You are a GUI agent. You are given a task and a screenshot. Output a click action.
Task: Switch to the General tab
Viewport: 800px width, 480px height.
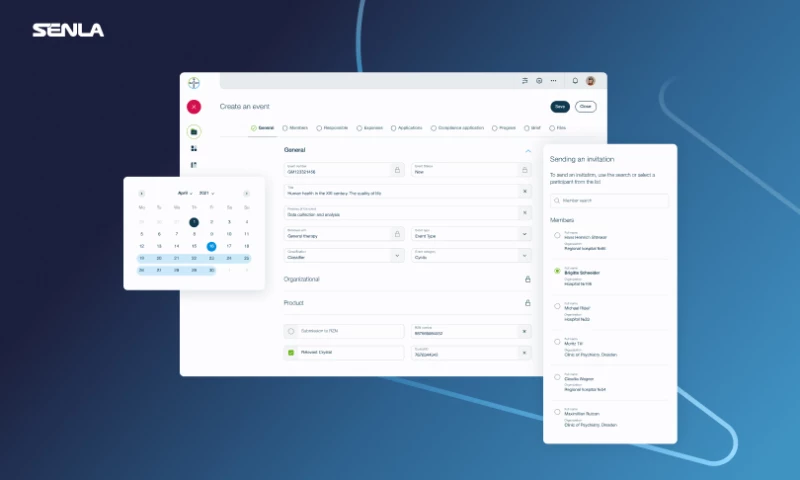262,128
